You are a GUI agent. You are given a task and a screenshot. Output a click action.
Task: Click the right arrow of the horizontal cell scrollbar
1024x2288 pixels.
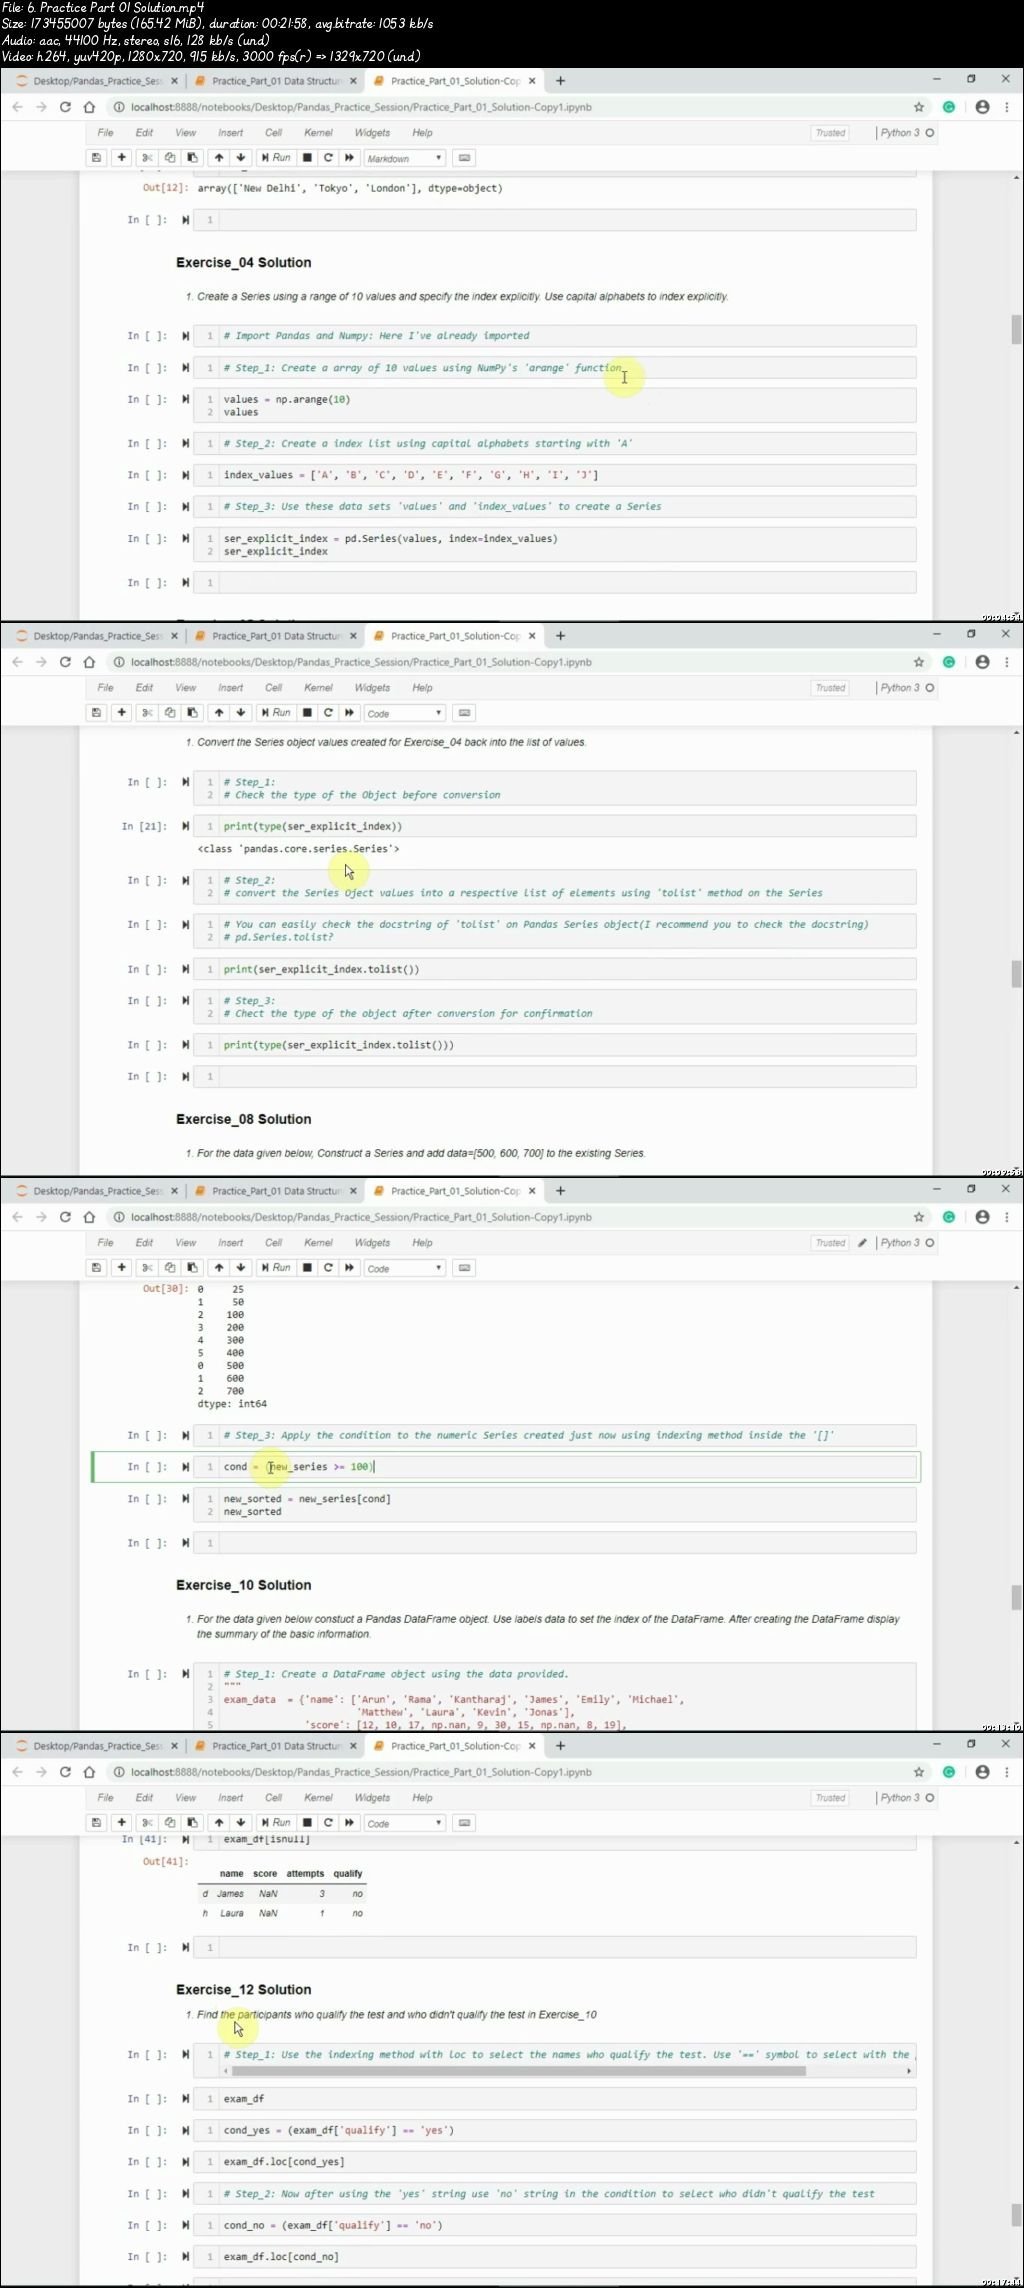point(909,2071)
